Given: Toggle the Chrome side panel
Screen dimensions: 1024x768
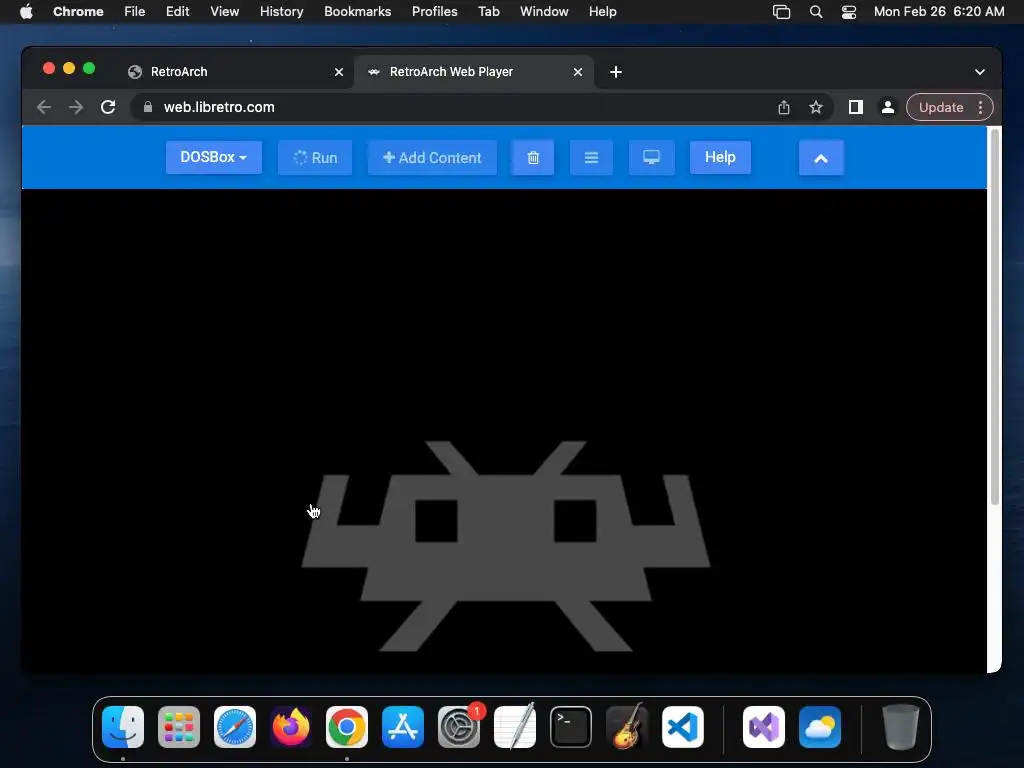Looking at the screenshot, I should click(x=856, y=107).
